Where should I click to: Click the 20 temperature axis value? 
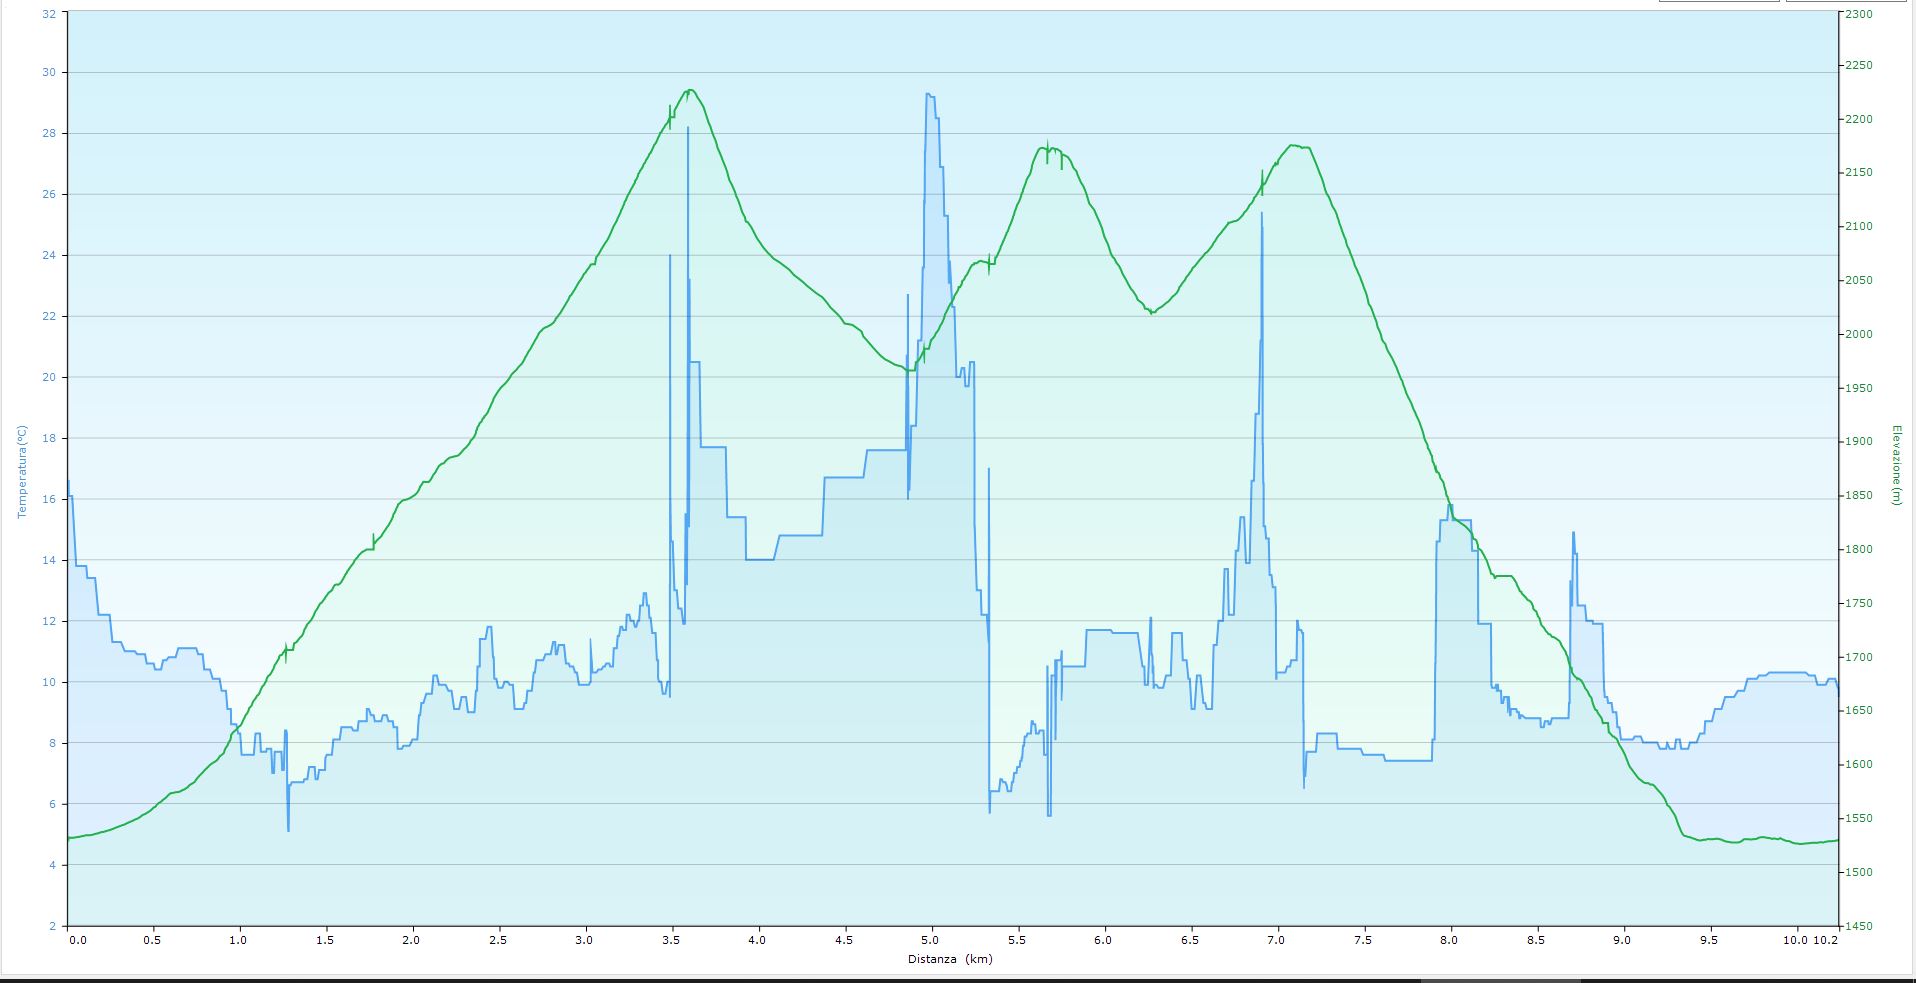(x=49, y=378)
